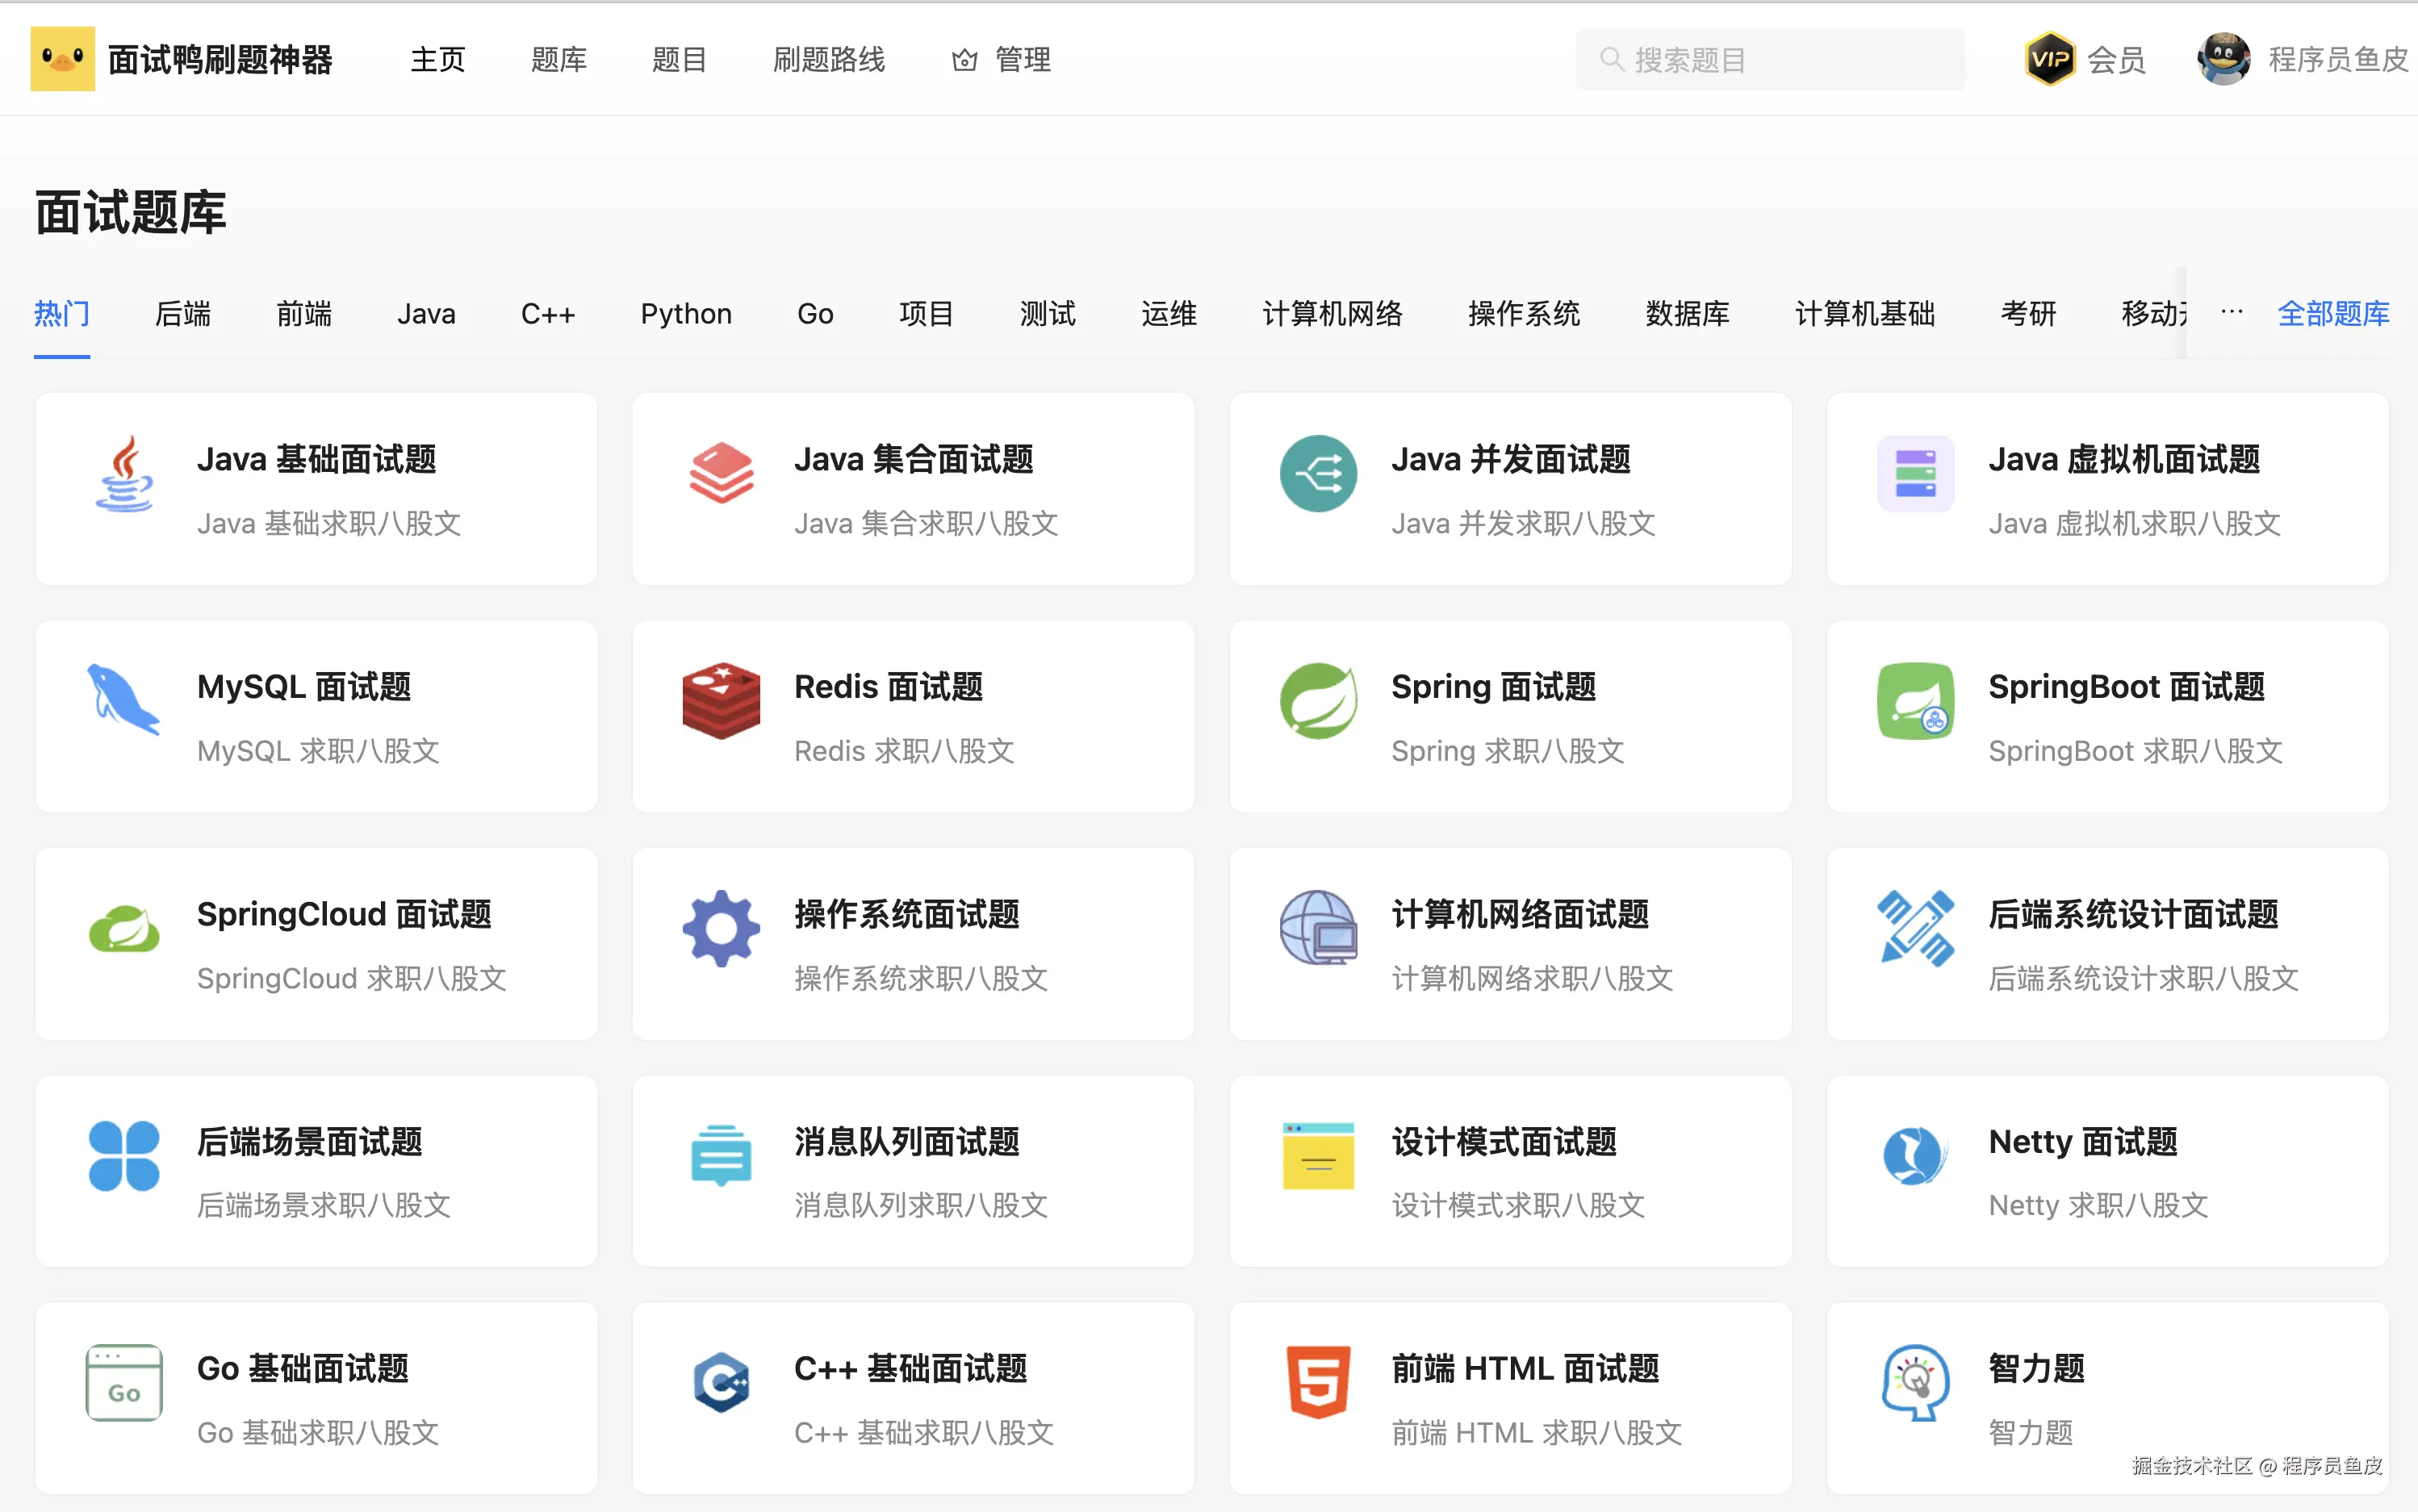Screen dimensions: 2418x1512
Task: Click the gear icon on 操作系统面试题 card
Action: tap(721, 928)
